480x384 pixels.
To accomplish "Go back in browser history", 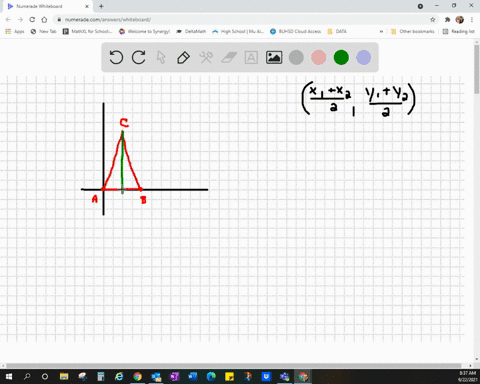I will (x=8, y=20).
